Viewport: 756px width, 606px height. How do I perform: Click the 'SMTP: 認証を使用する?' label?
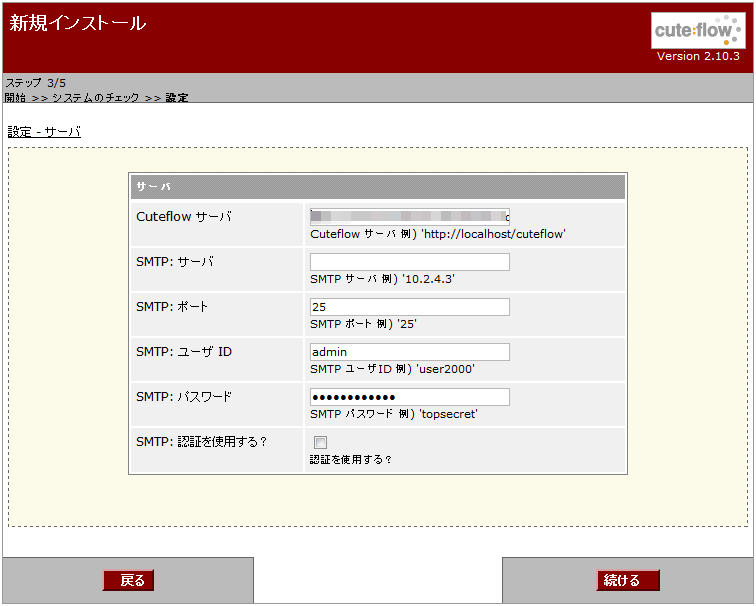click(x=202, y=442)
